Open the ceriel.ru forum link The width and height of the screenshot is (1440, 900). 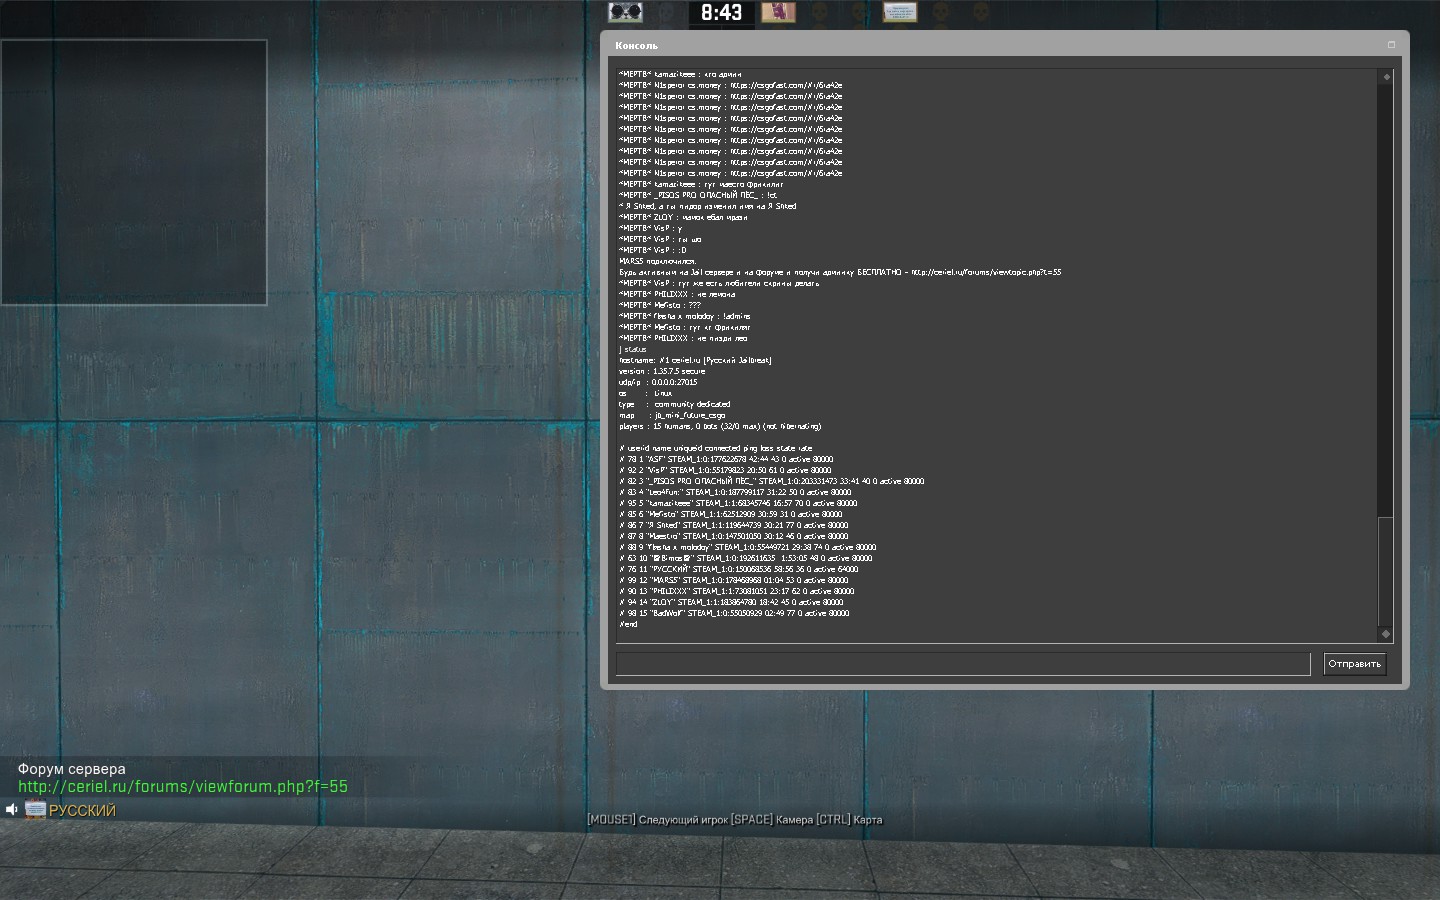click(x=183, y=787)
